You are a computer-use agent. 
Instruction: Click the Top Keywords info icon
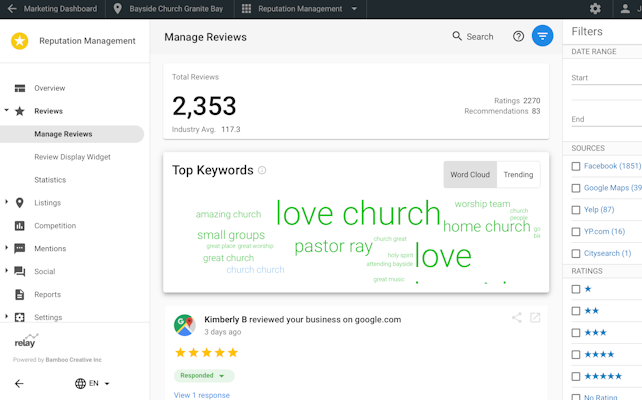pyautogui.click(x=263, y=170)
